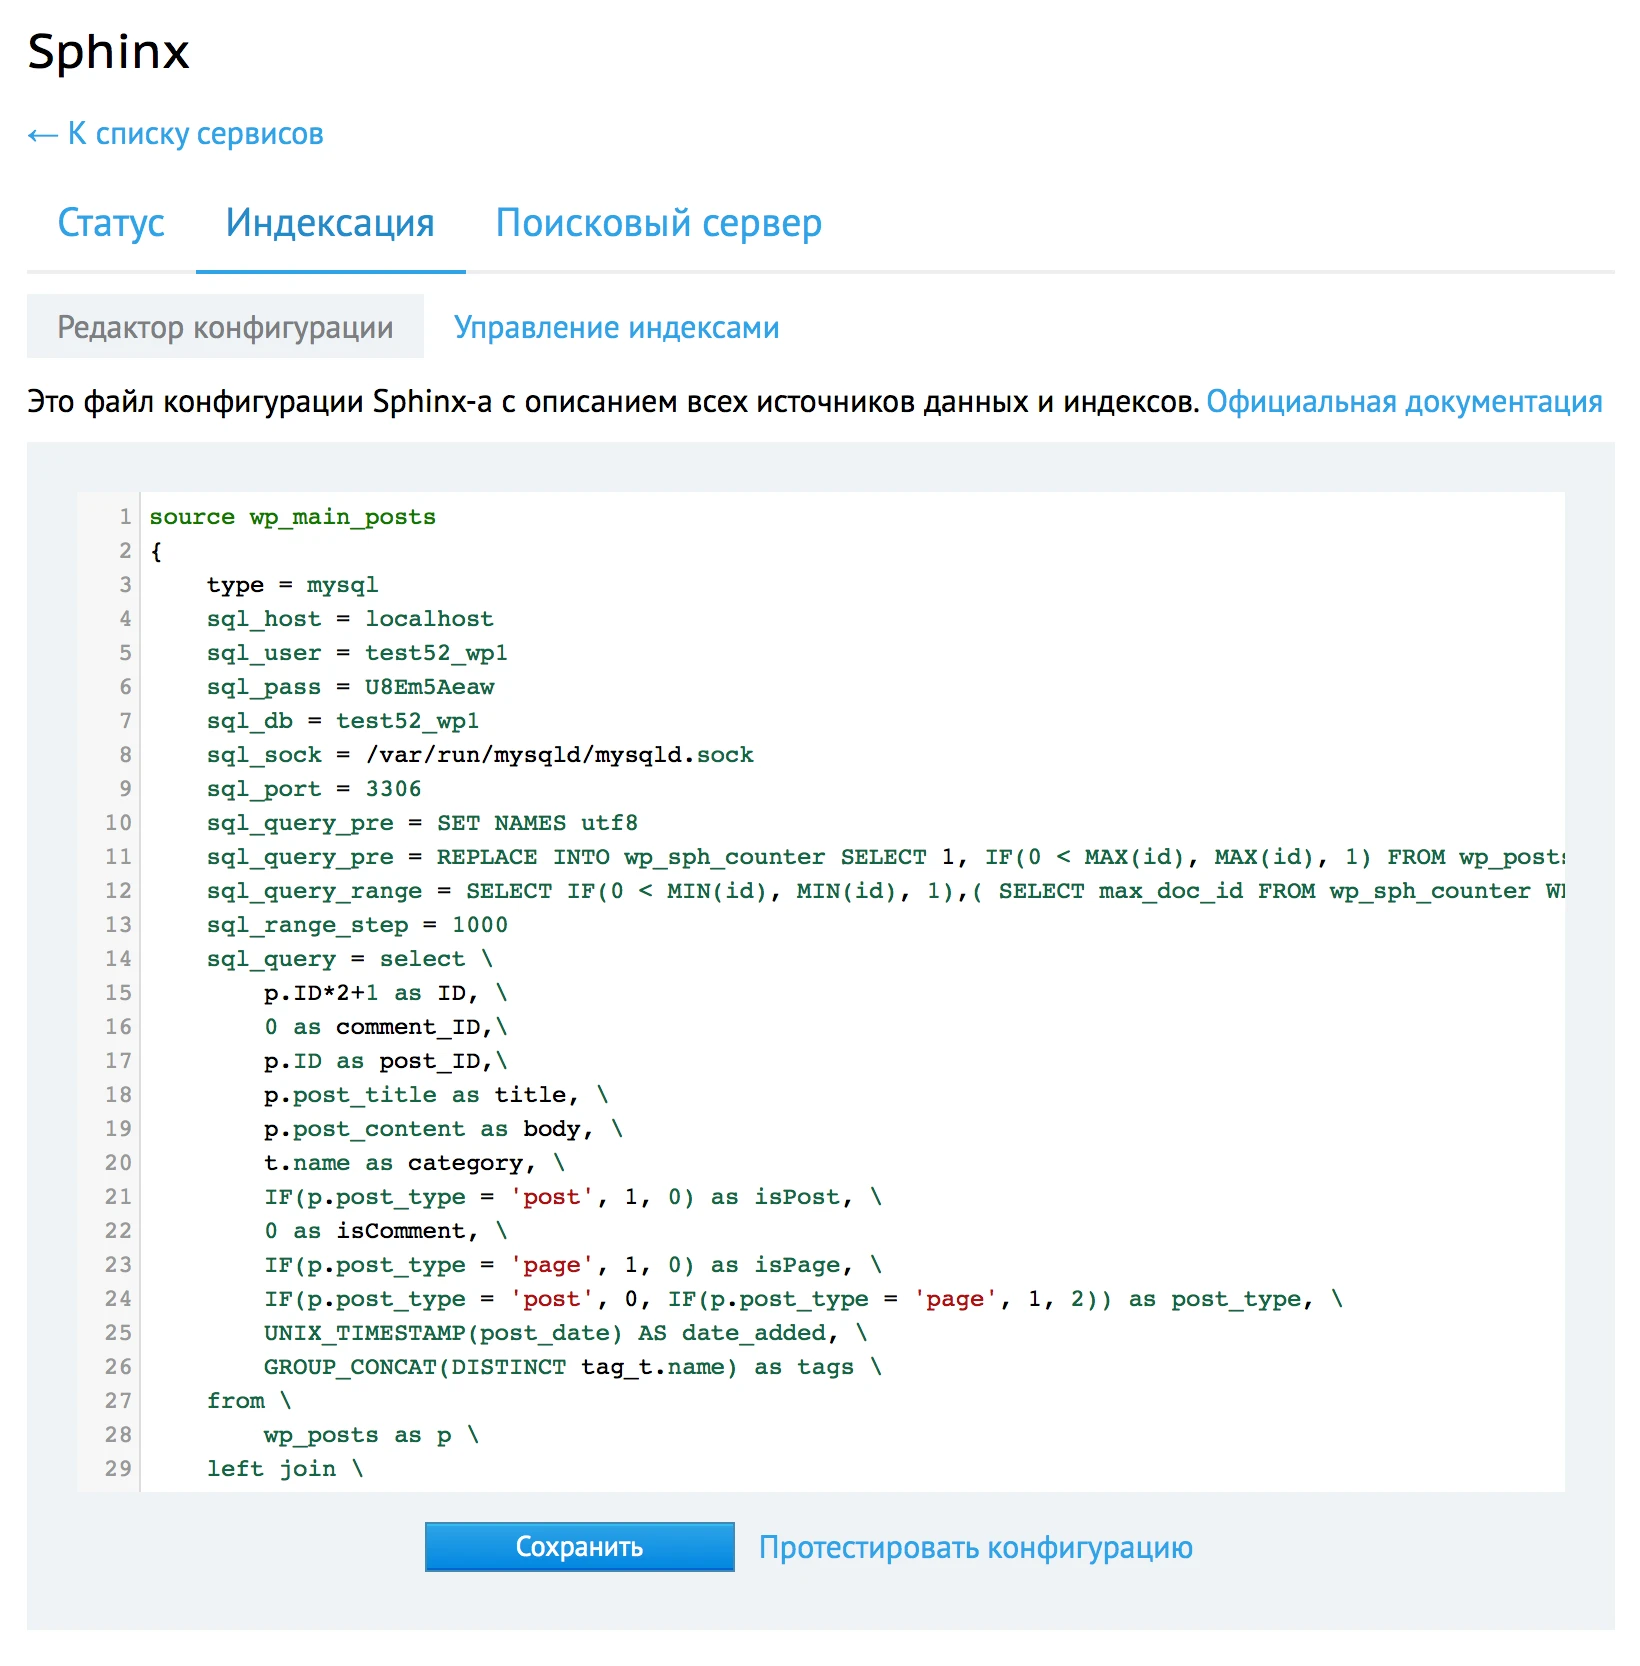Image resolution: width=1640 pixels, height=1666 pixels.
Task: Place cursor on 'source wp_main_posts' line
Action: click(x=292, y=517)
